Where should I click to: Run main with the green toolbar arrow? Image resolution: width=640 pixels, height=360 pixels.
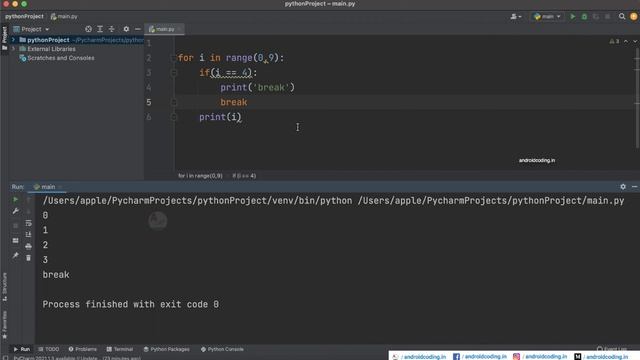pyautogui.click(x=573, y=17)
